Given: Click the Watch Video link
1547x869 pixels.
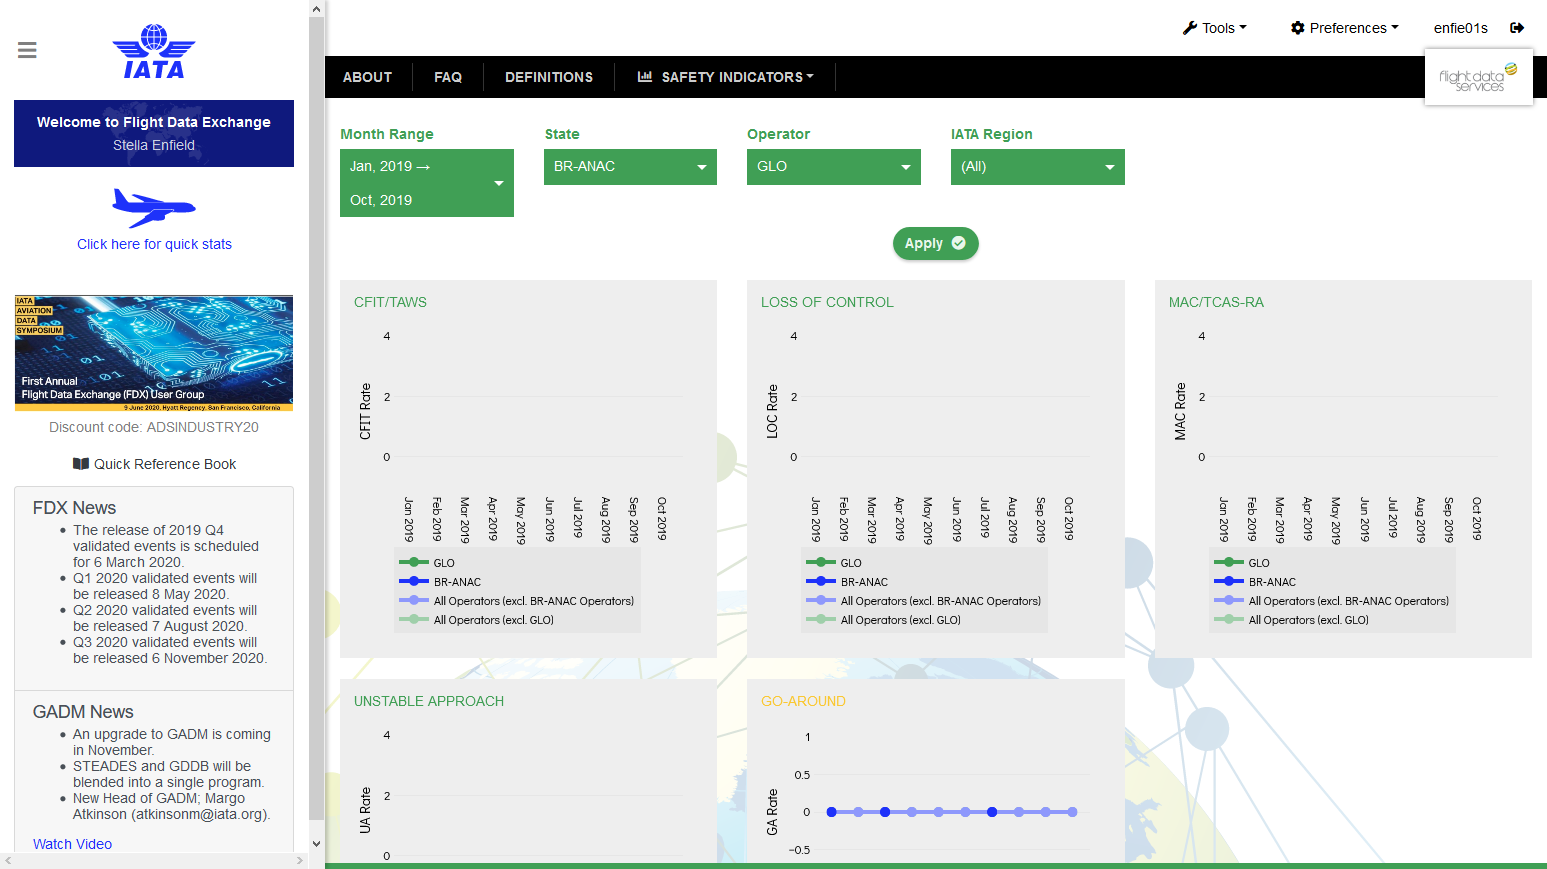Looking at the screenshot, I should tap(72, 844).
